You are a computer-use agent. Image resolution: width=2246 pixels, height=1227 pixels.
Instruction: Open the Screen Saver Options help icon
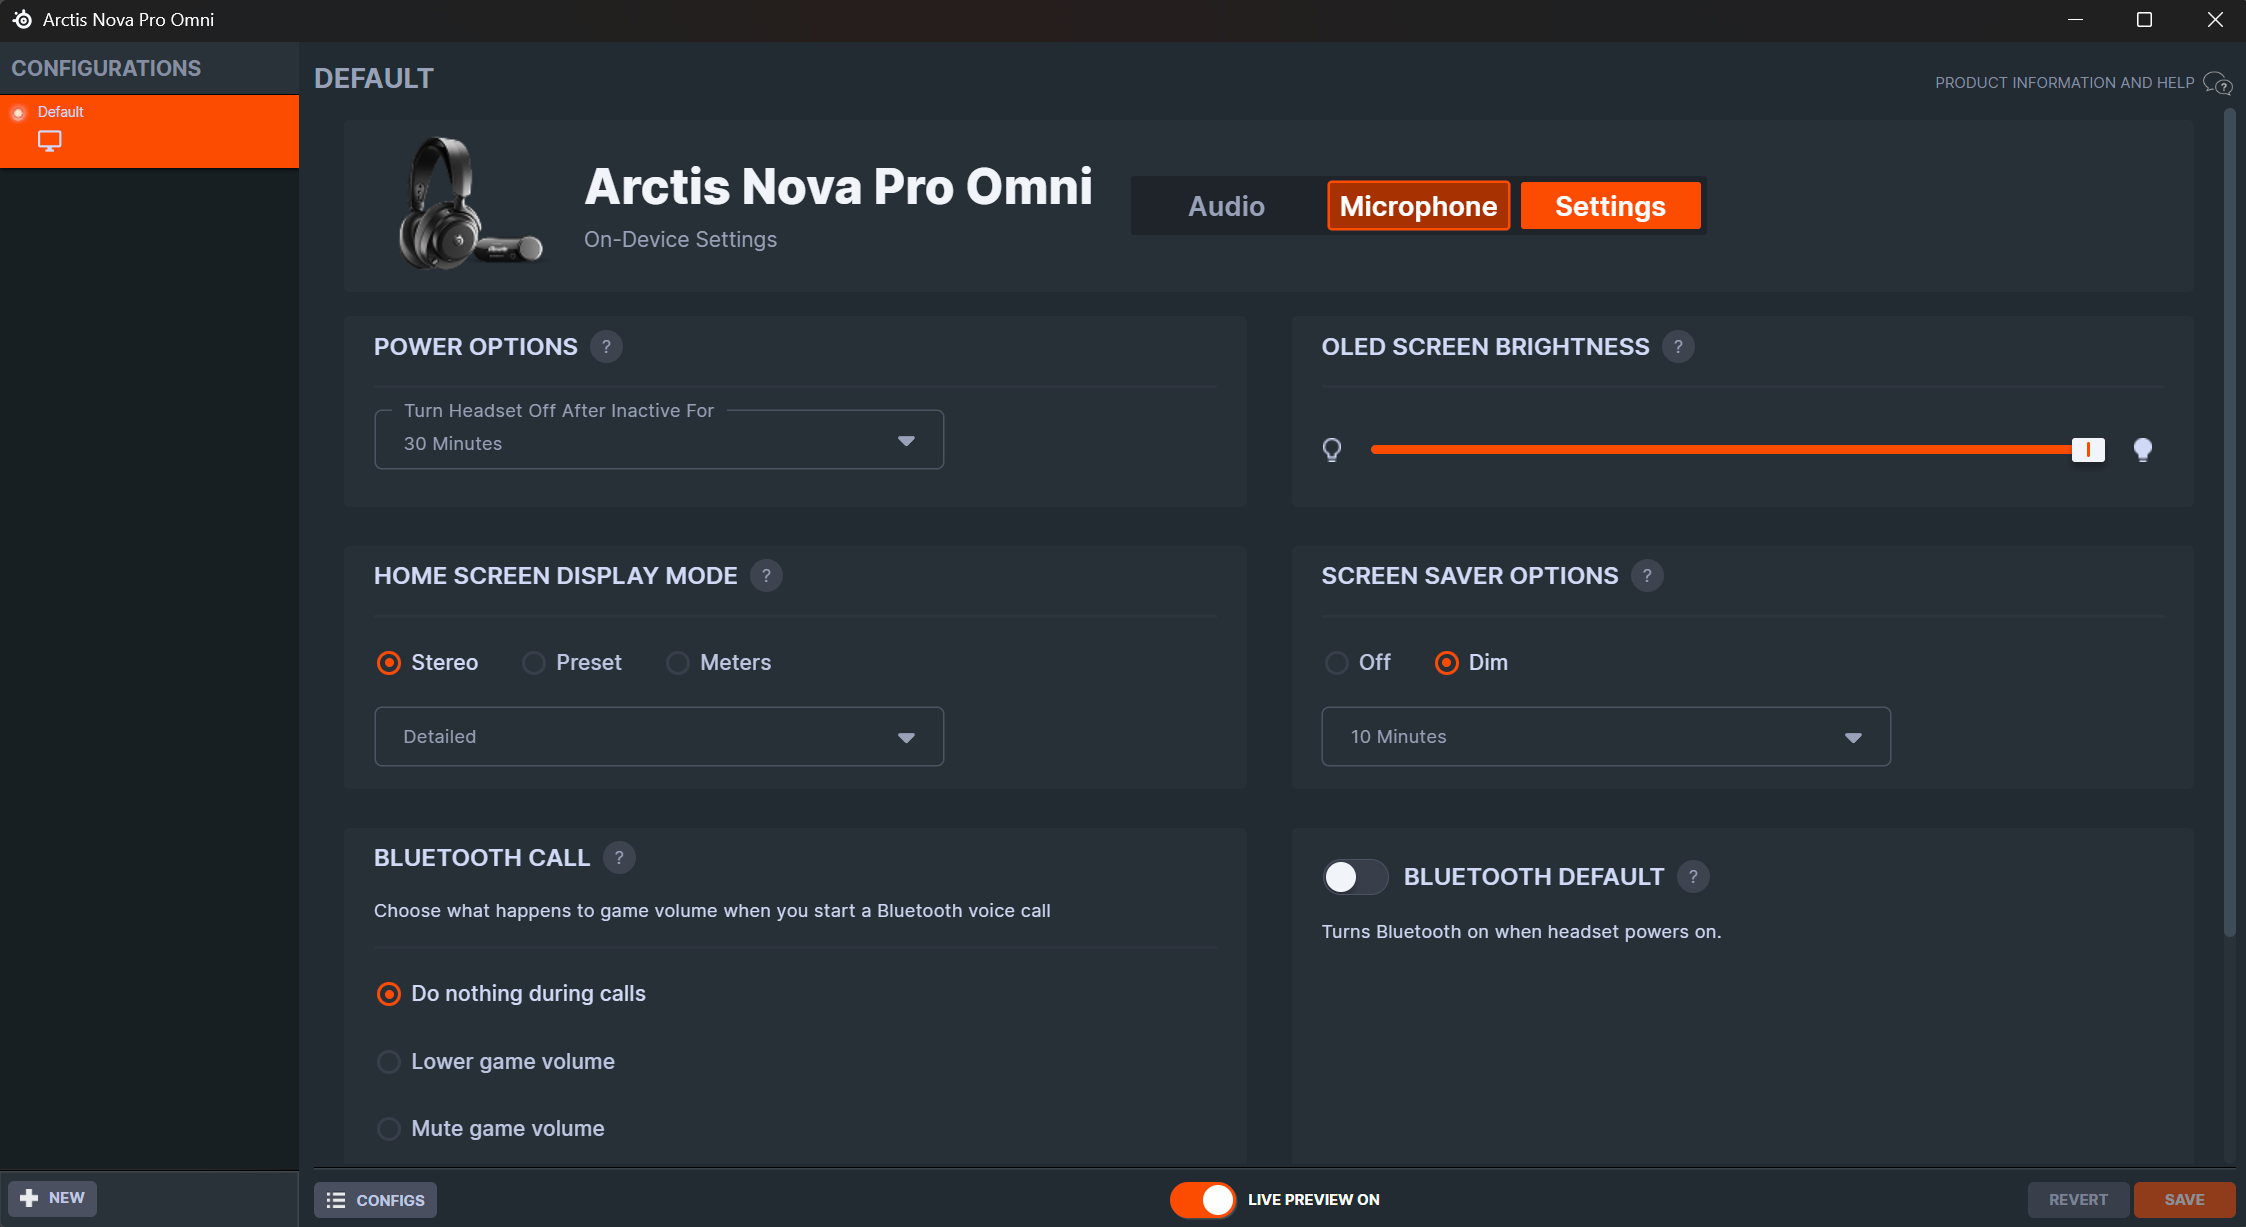tap(1647, 576)
